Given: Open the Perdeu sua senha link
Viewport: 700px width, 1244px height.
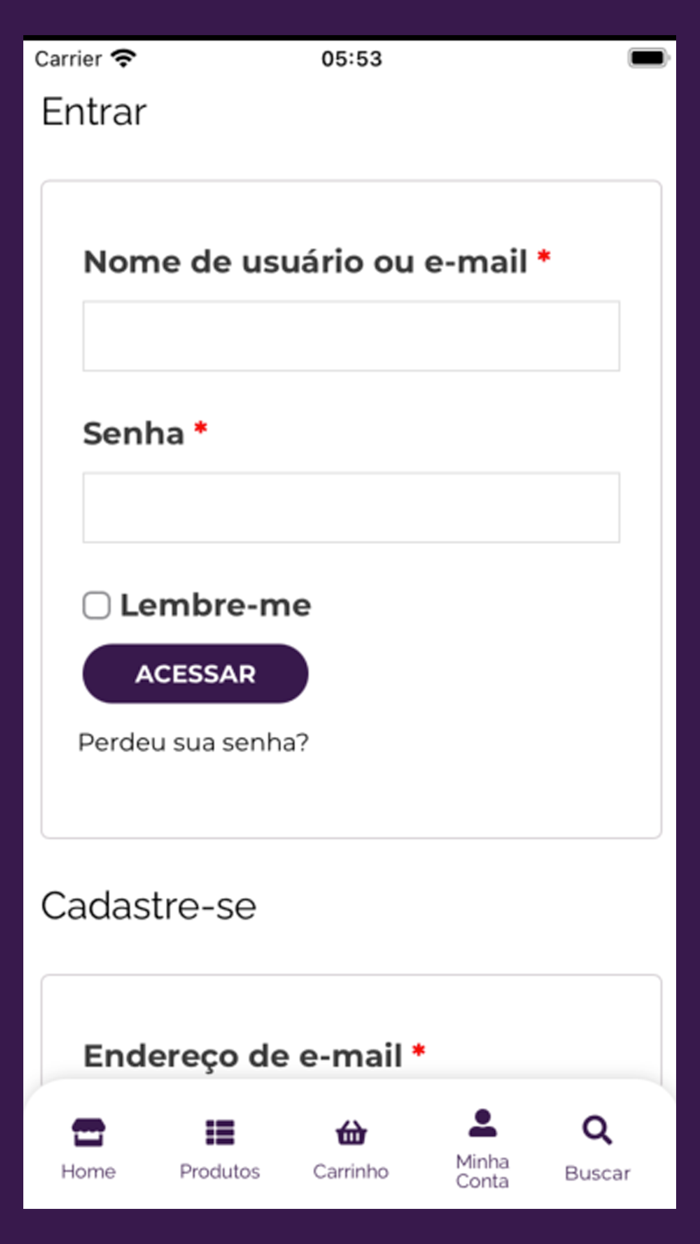Looking at the screenshot, I should click(194, 742).
